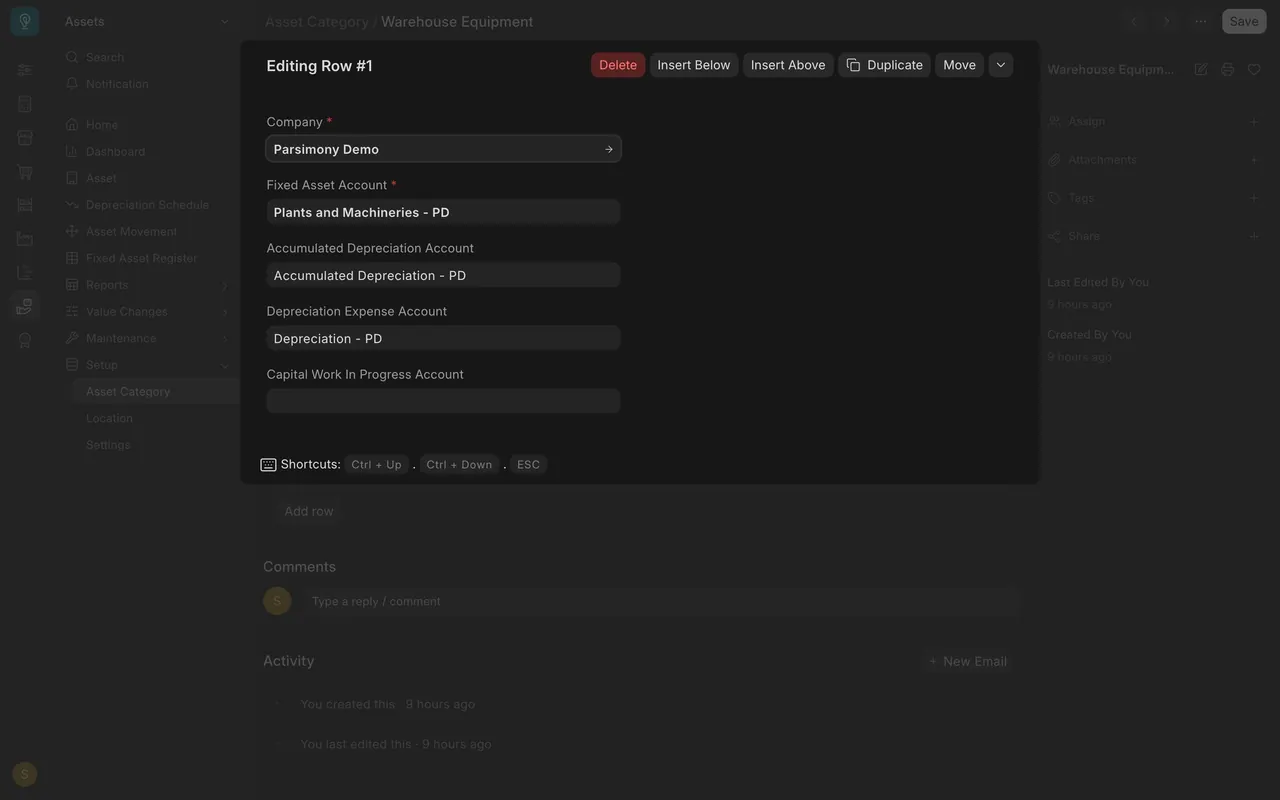1280x800 pixels.
Task: Click the 'Ctrl + Up' shortcut key
Action: [377, 465]
